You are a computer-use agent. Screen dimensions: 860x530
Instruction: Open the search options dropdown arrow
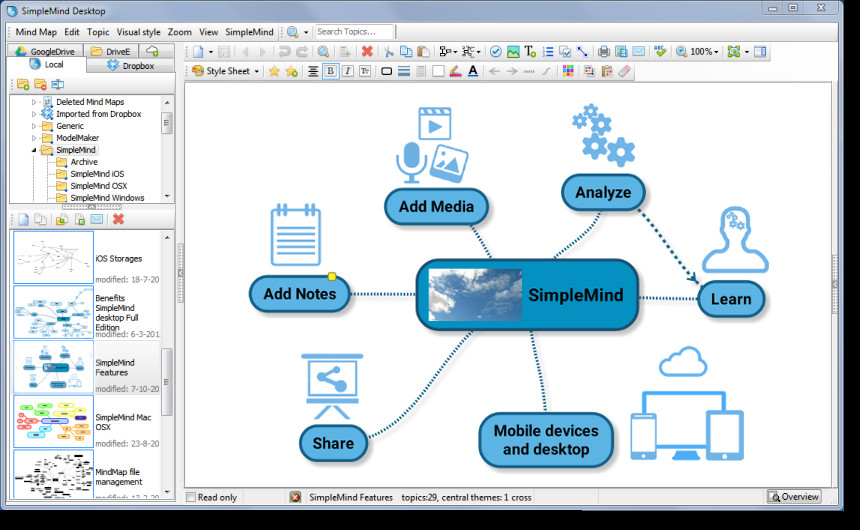[306, 32]
